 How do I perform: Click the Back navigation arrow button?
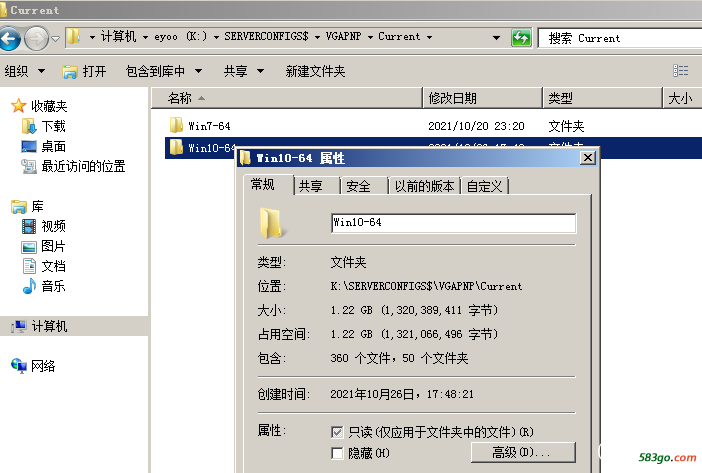click(x=11, y=38)
